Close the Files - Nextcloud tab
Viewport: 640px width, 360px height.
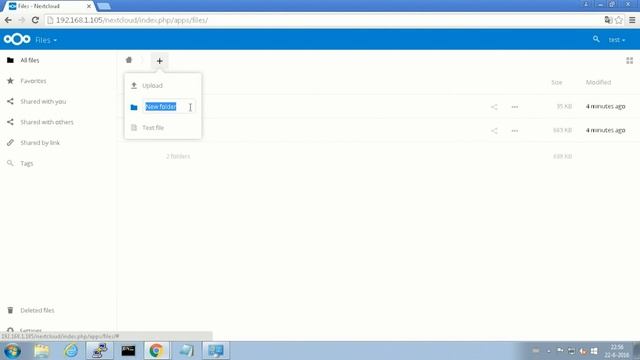(89, 6)
